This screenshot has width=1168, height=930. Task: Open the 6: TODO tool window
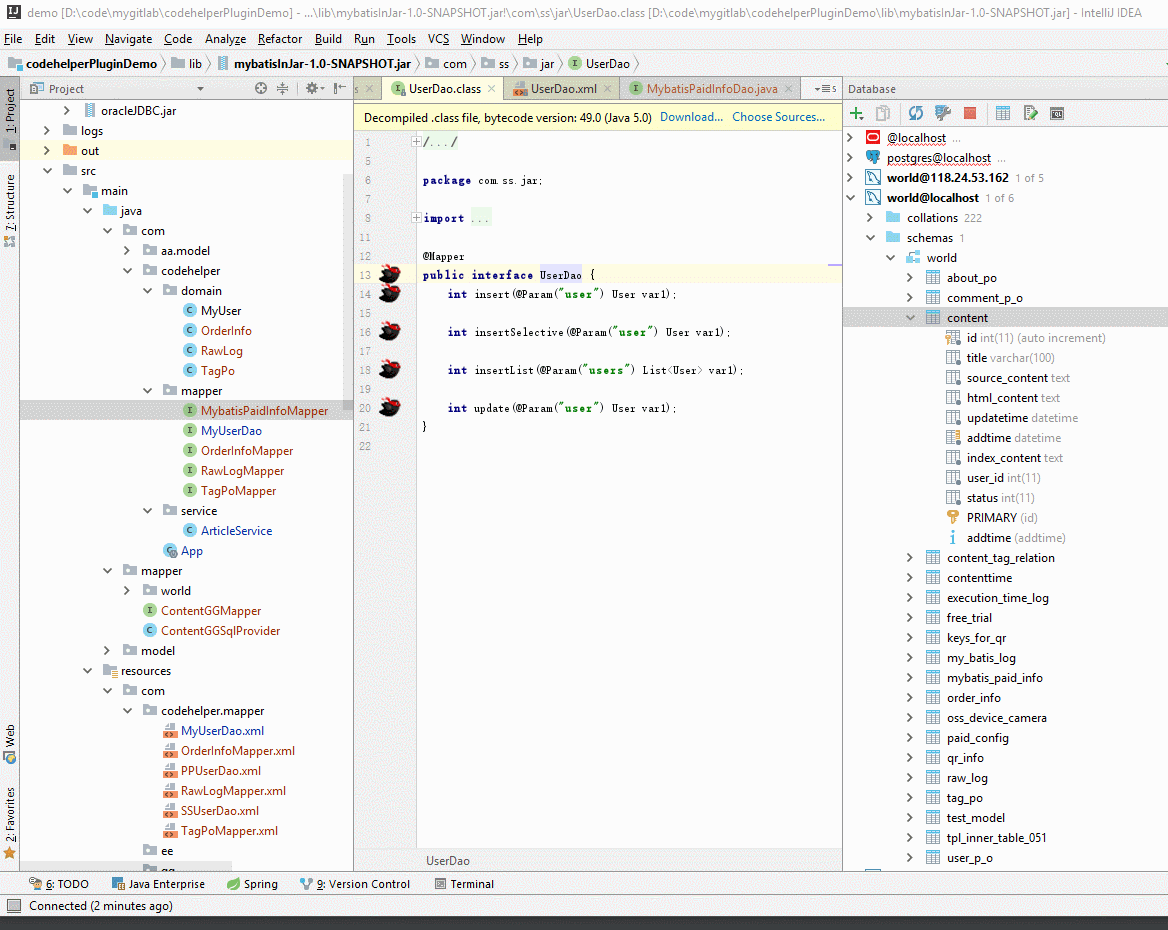pyautogui.click(x=59, y=884)
